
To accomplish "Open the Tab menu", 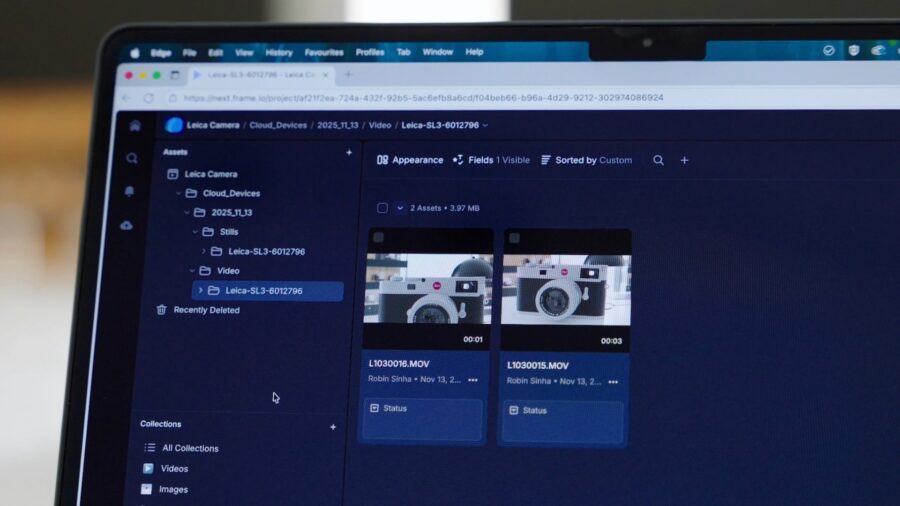I will tap(404, 52).
